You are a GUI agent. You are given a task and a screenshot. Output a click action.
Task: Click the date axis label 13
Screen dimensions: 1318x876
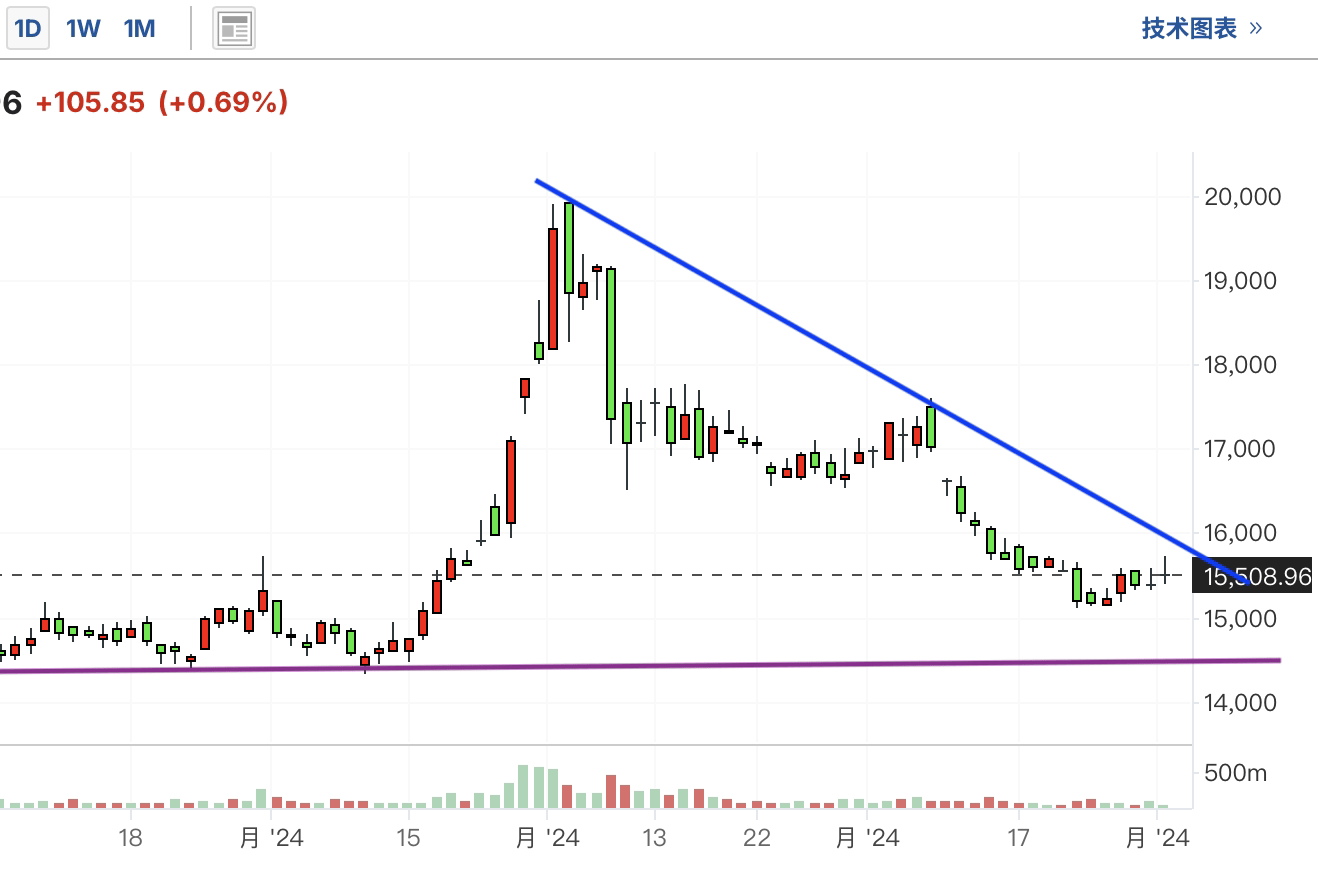[654, 837]
